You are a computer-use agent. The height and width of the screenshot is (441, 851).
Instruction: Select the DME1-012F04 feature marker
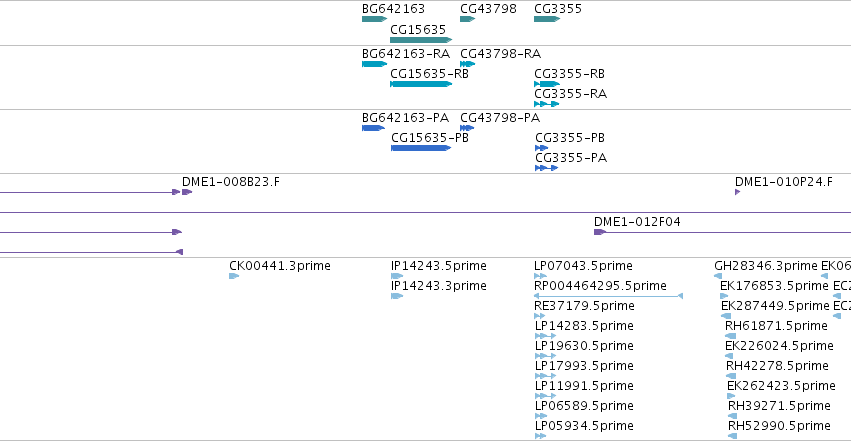click(600, 232)
